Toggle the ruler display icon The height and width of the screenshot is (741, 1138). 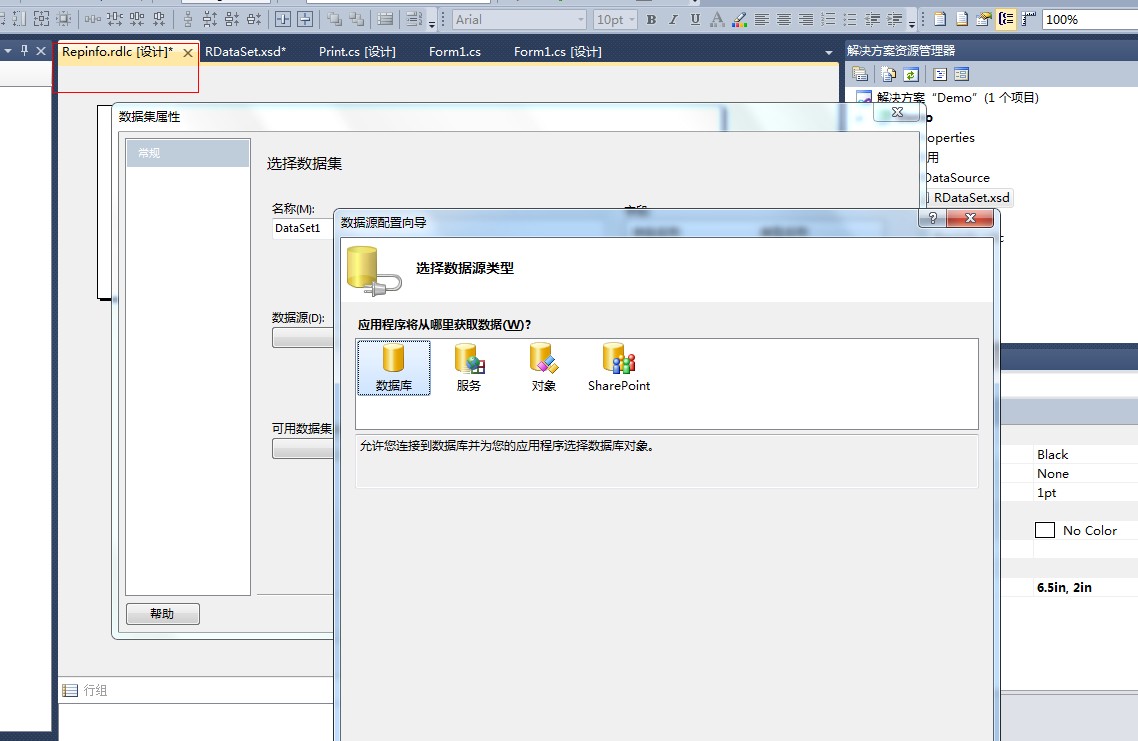click(x=1028, y=20)
